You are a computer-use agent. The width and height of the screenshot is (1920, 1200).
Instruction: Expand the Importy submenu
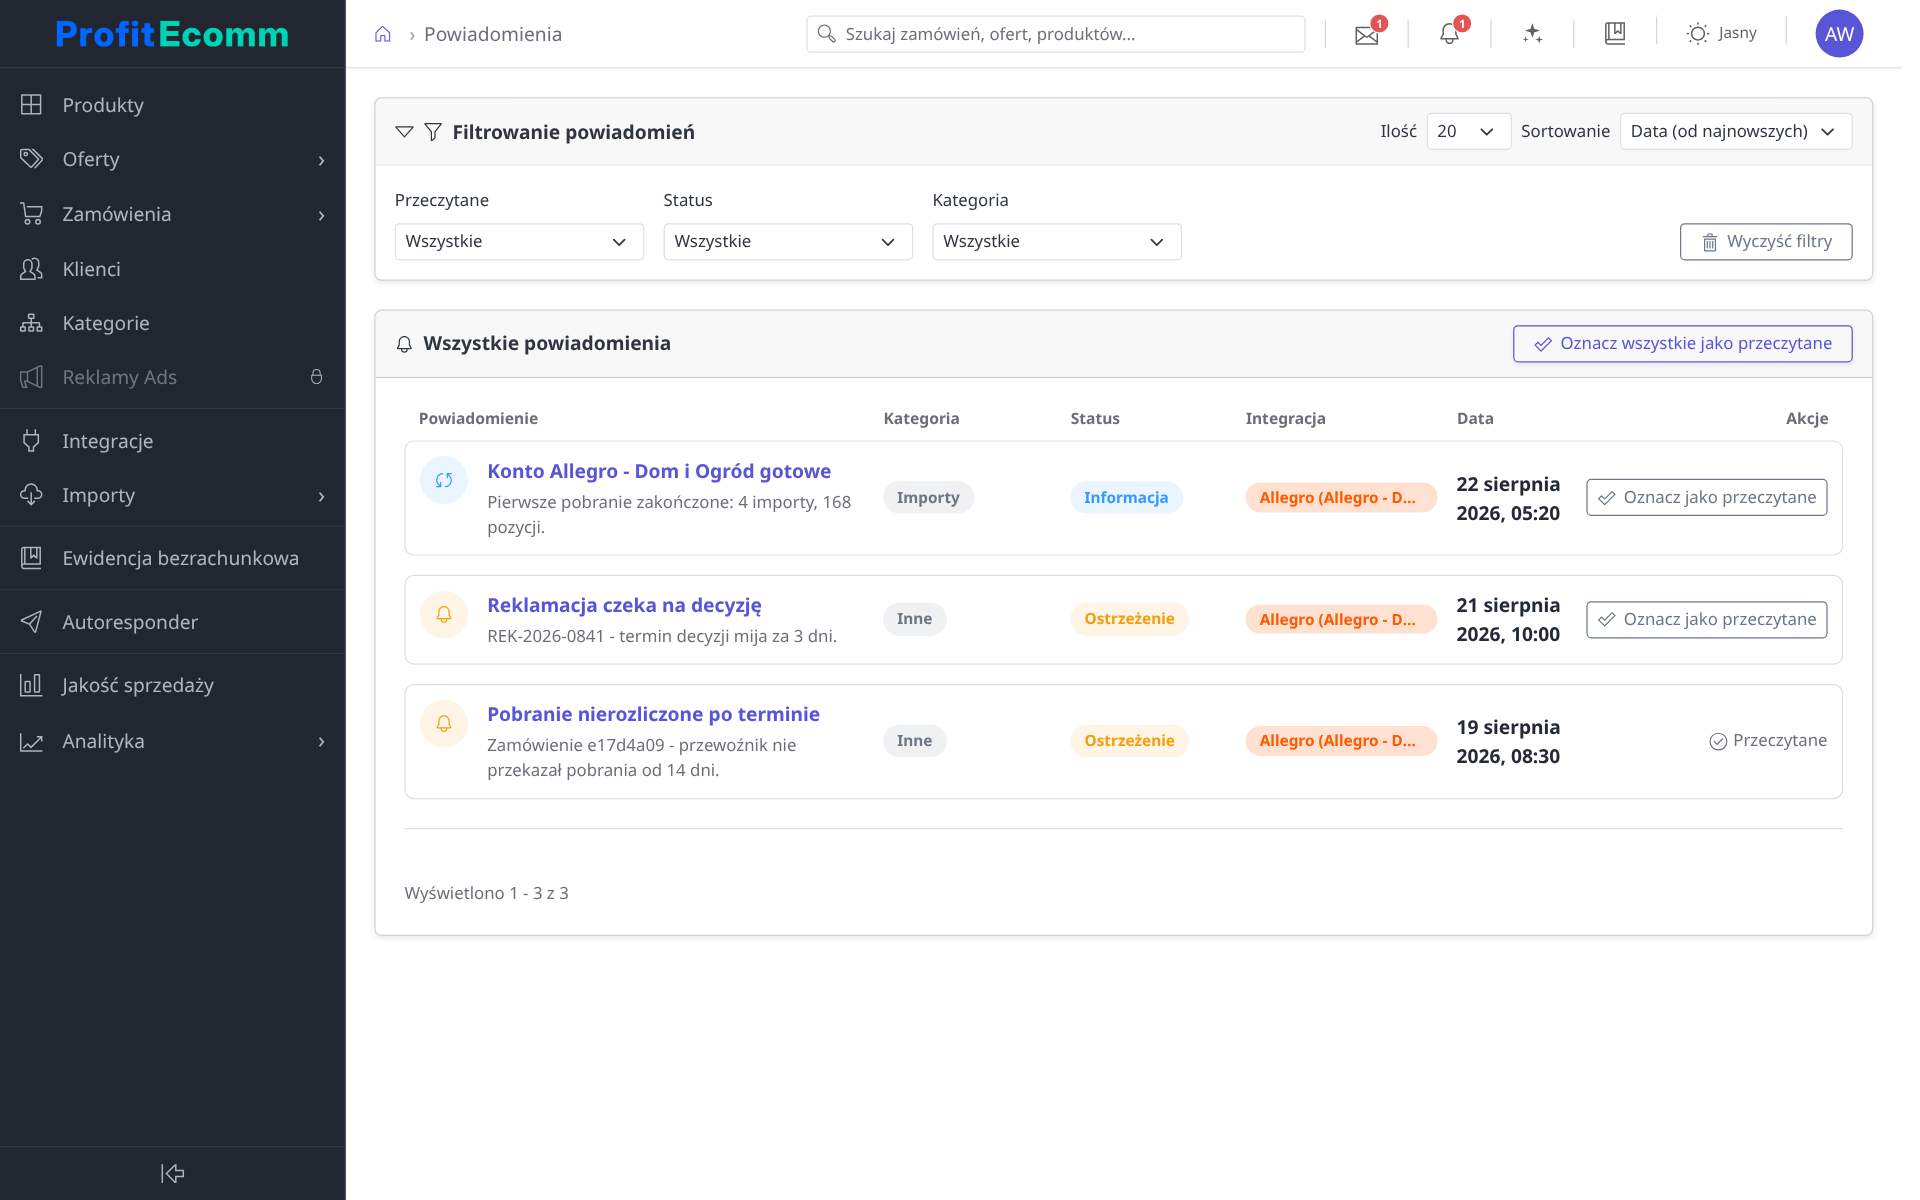[x=321, y=496]
